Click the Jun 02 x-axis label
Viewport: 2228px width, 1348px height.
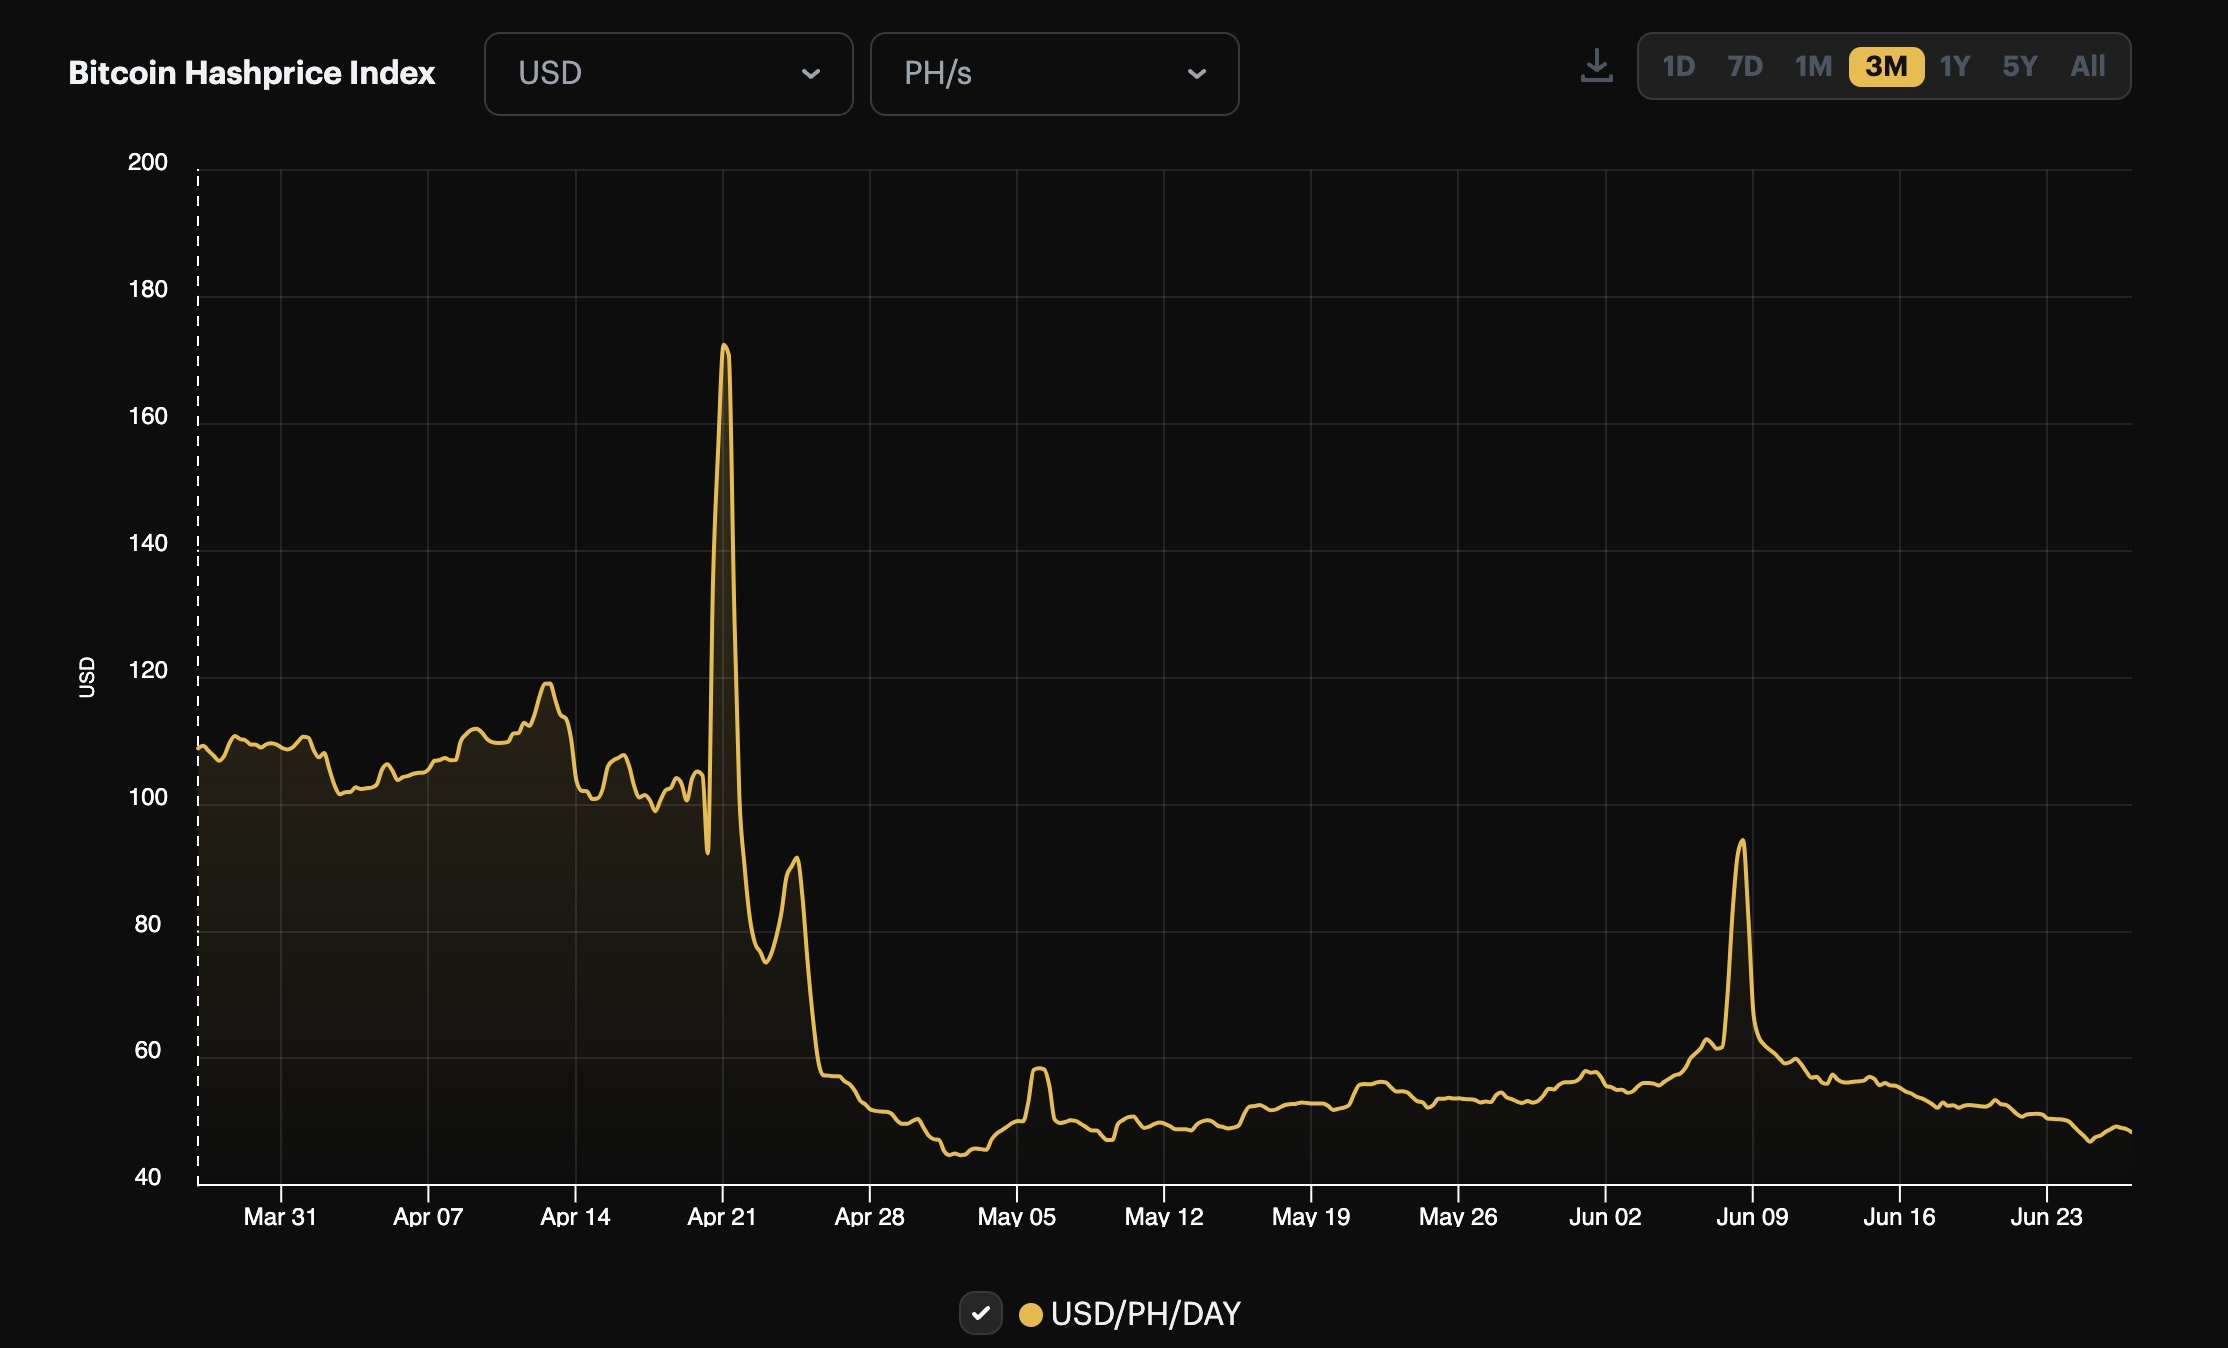[x=1605, y=1217]
